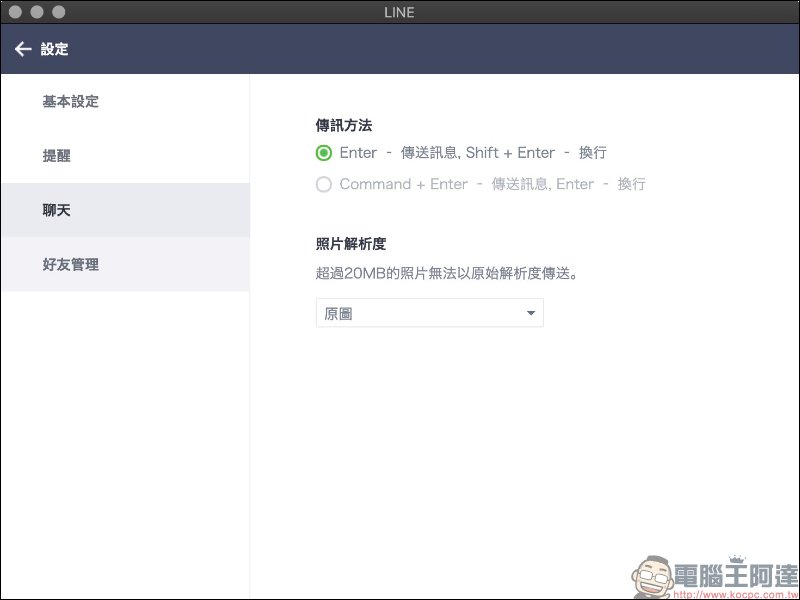
Task: Click the LINE window title
Action: [399, 12]
